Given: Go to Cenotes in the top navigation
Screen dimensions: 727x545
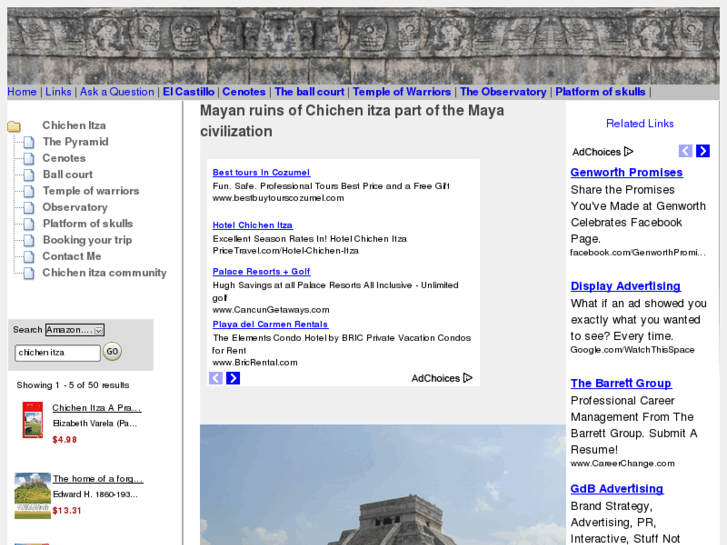Looking at the screenshot, I should coord(244,92).
